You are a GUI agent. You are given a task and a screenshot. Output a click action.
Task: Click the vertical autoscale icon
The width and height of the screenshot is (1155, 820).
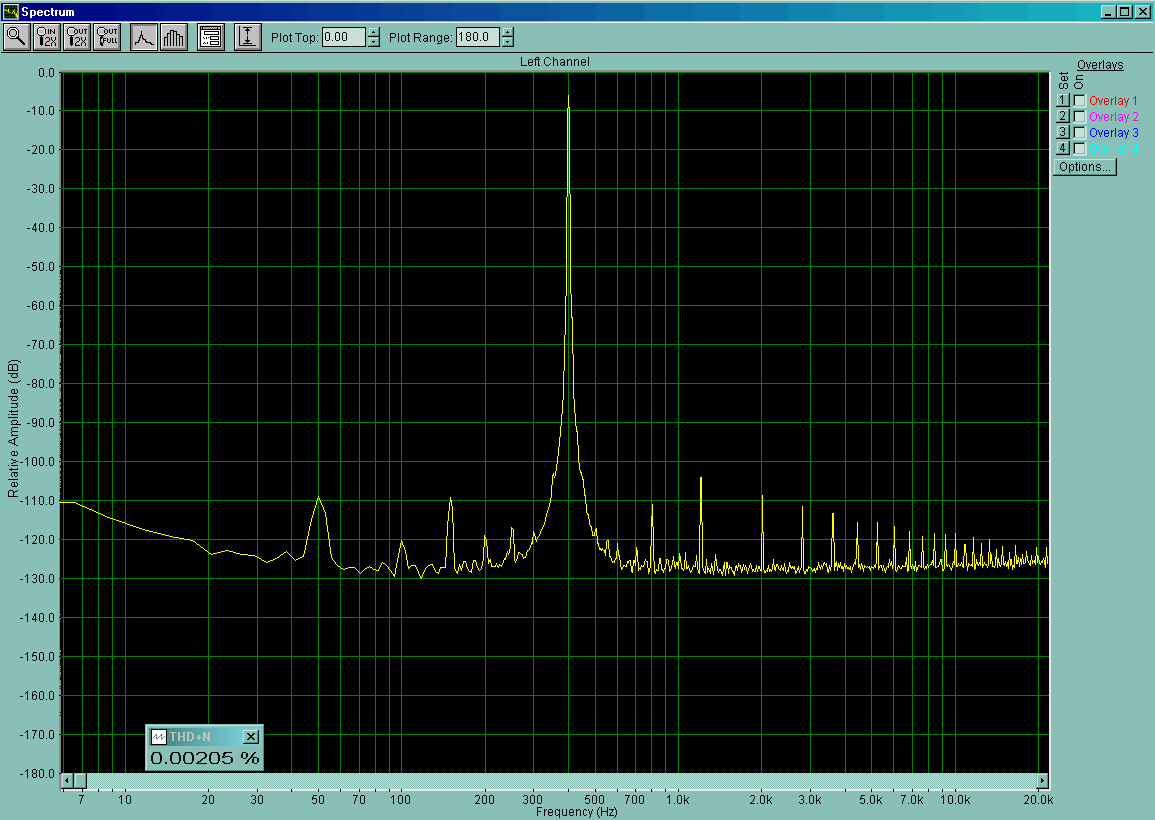coord(248,37)
